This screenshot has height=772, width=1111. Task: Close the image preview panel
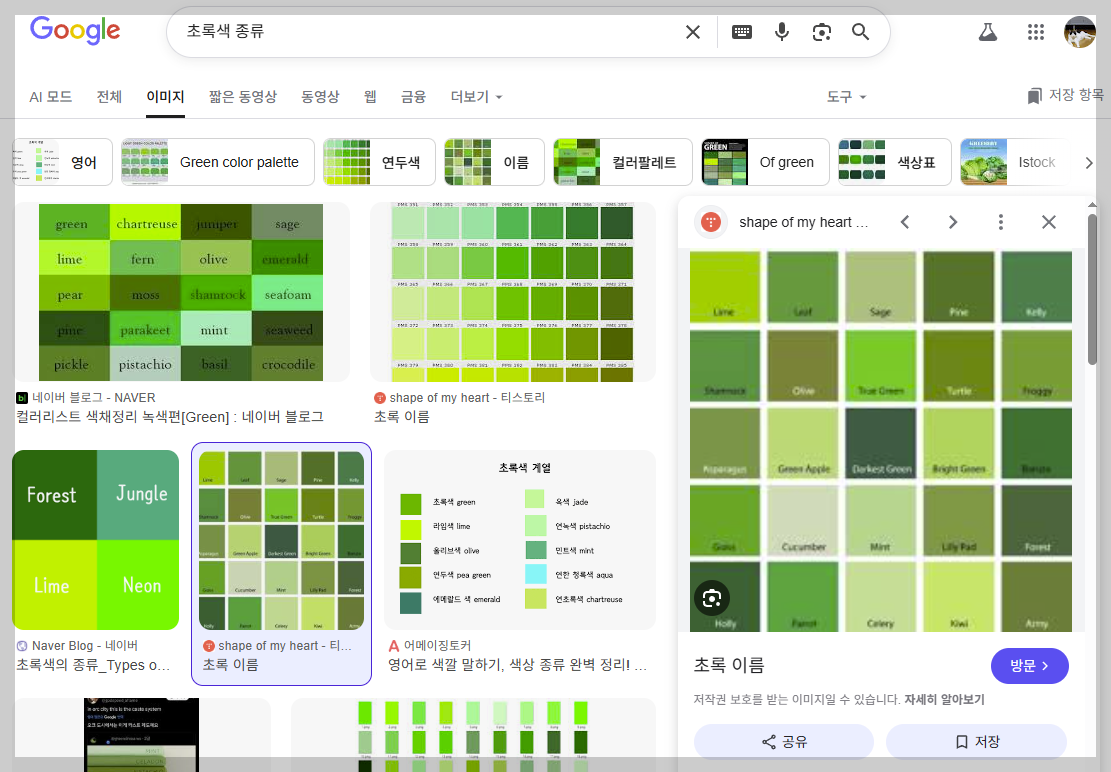pyautogui.click(x=1049, y=222)
